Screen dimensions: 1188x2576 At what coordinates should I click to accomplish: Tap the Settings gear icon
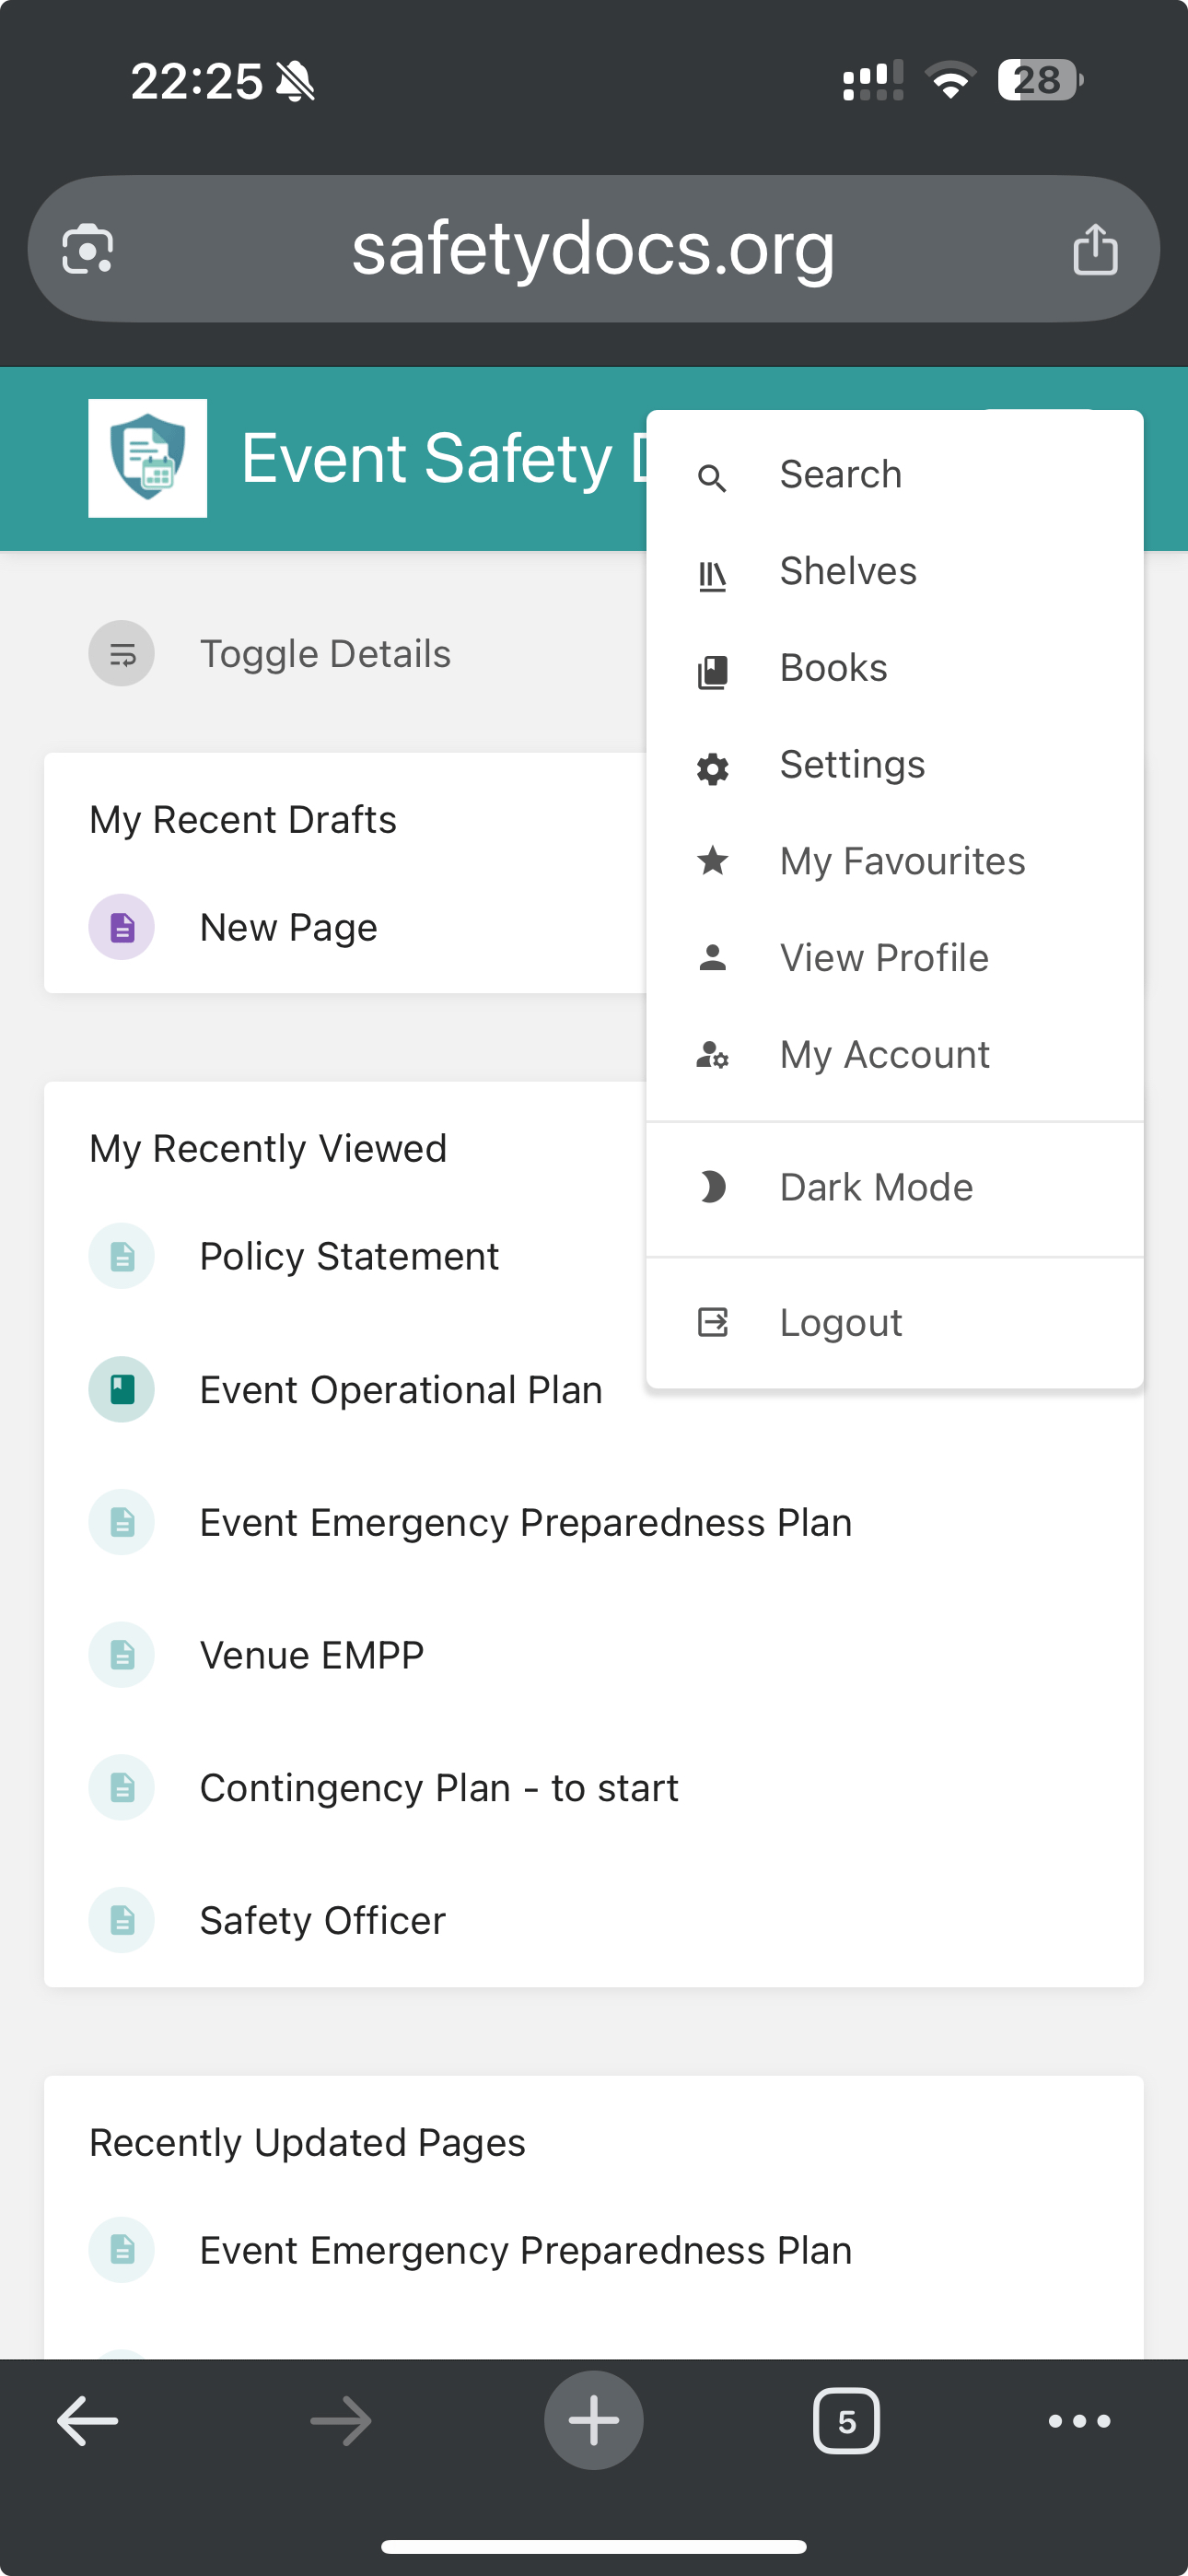tap(712, 768)
